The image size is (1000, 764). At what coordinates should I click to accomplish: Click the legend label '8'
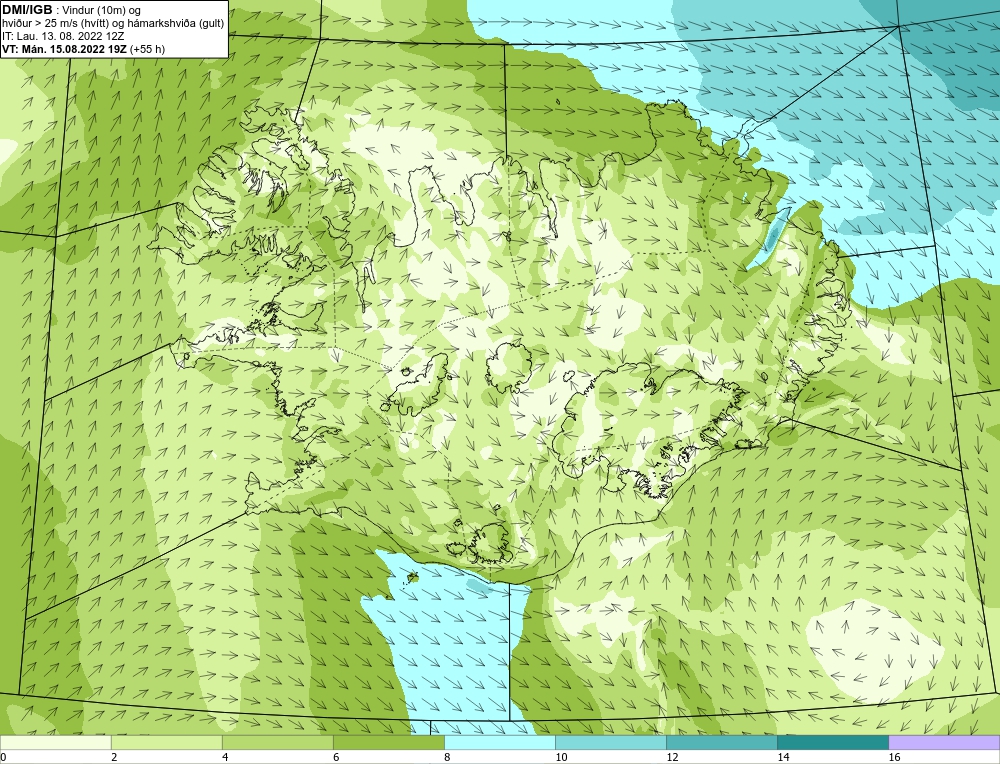pyautogui.click(x=447, y=757)
